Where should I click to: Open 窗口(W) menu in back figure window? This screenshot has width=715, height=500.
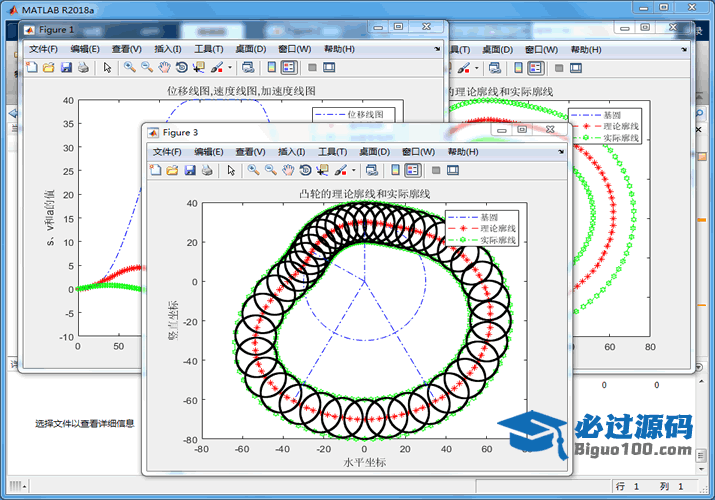click(541, 50)
